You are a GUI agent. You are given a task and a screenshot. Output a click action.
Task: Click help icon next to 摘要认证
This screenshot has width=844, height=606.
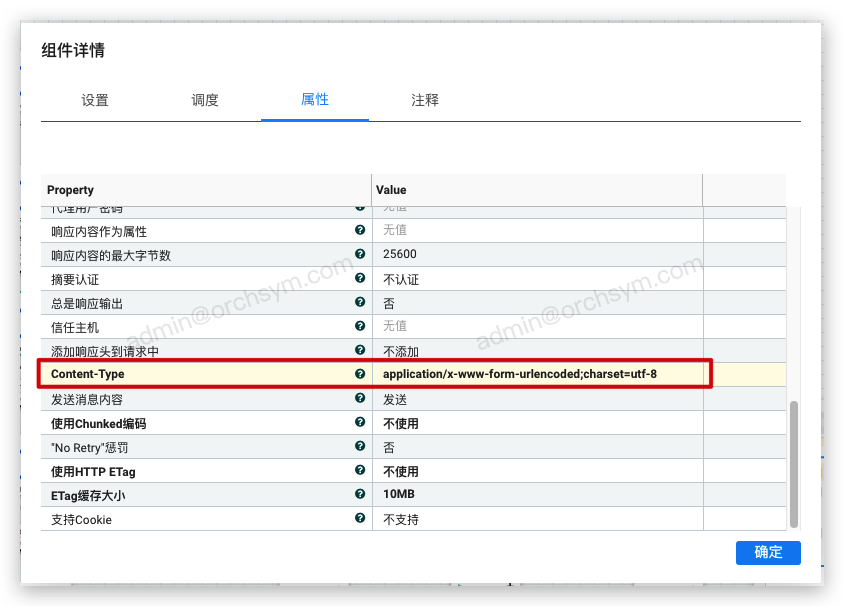tap(360, 278)
